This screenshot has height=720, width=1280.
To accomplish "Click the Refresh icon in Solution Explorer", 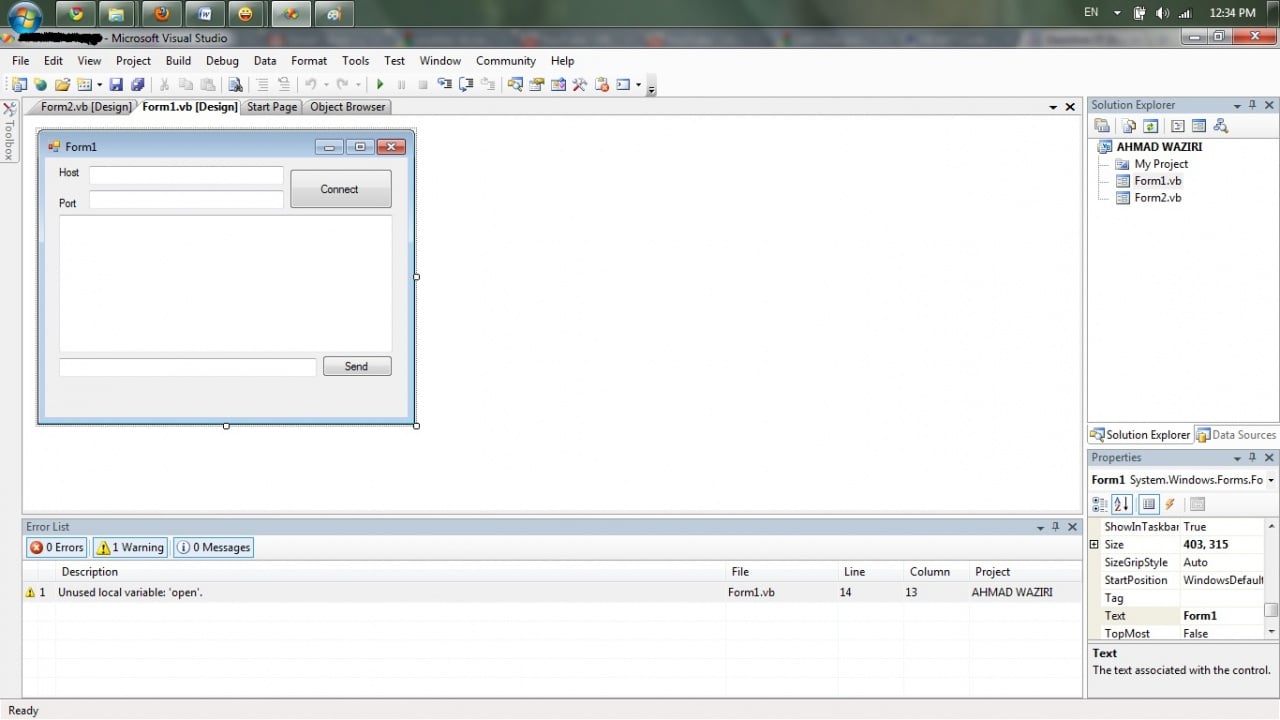I will pos(1150,125).
